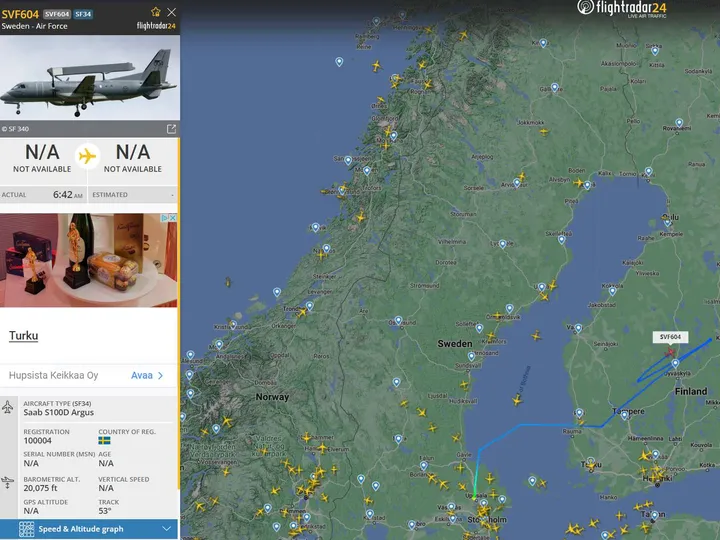
Task: Click the Swedish flag country icon
Action: (x=104, y=441)
